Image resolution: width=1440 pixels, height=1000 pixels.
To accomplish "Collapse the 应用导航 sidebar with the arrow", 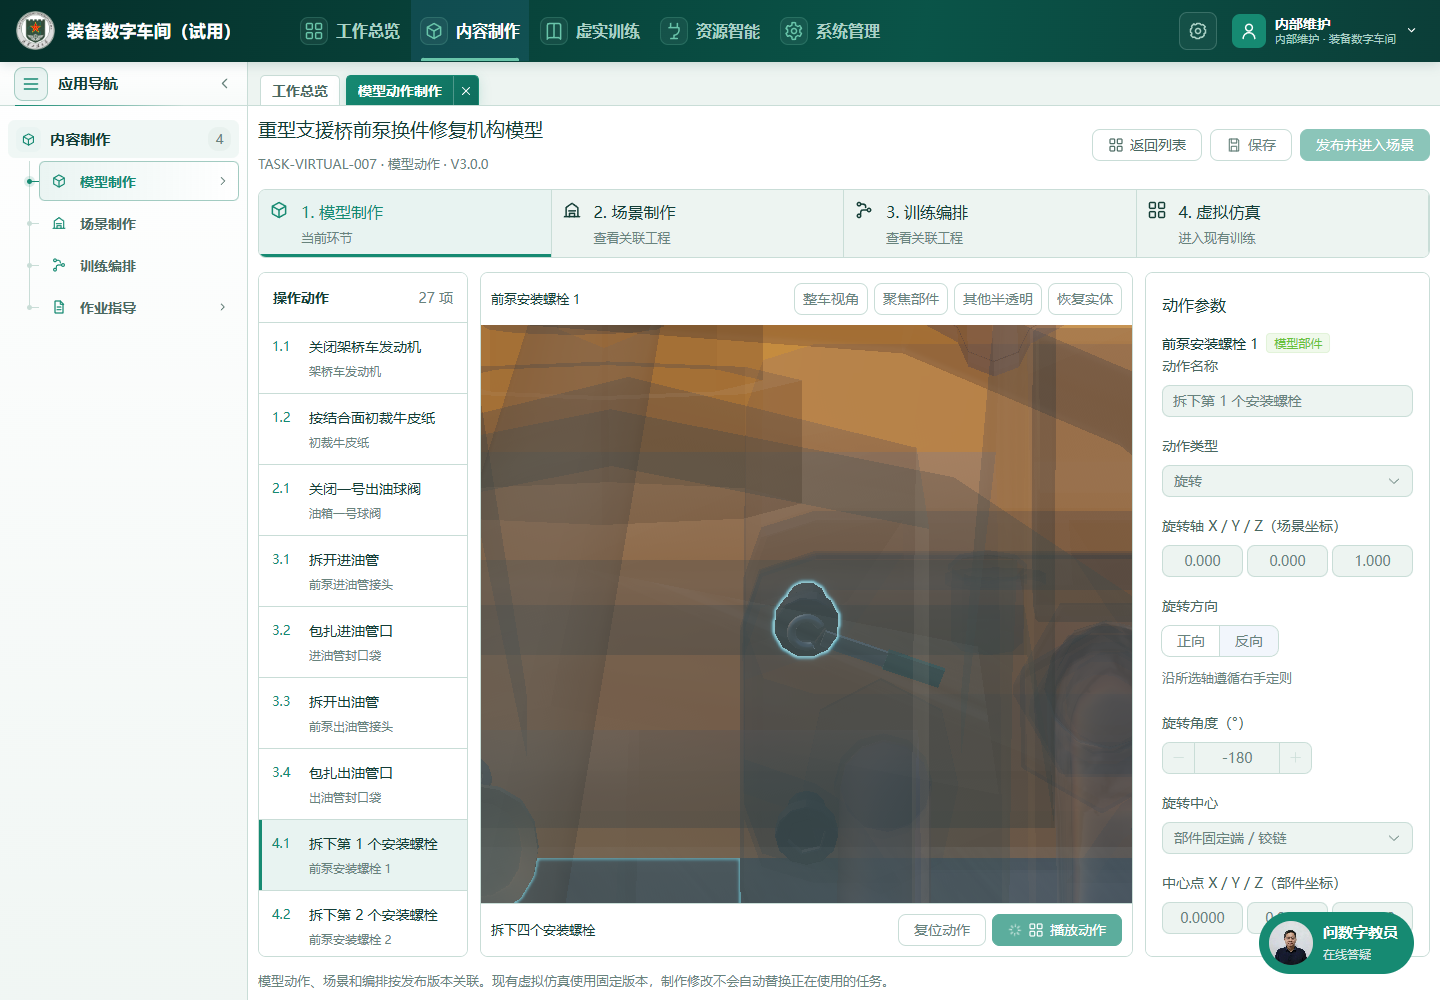I will (x=225, y=84).
